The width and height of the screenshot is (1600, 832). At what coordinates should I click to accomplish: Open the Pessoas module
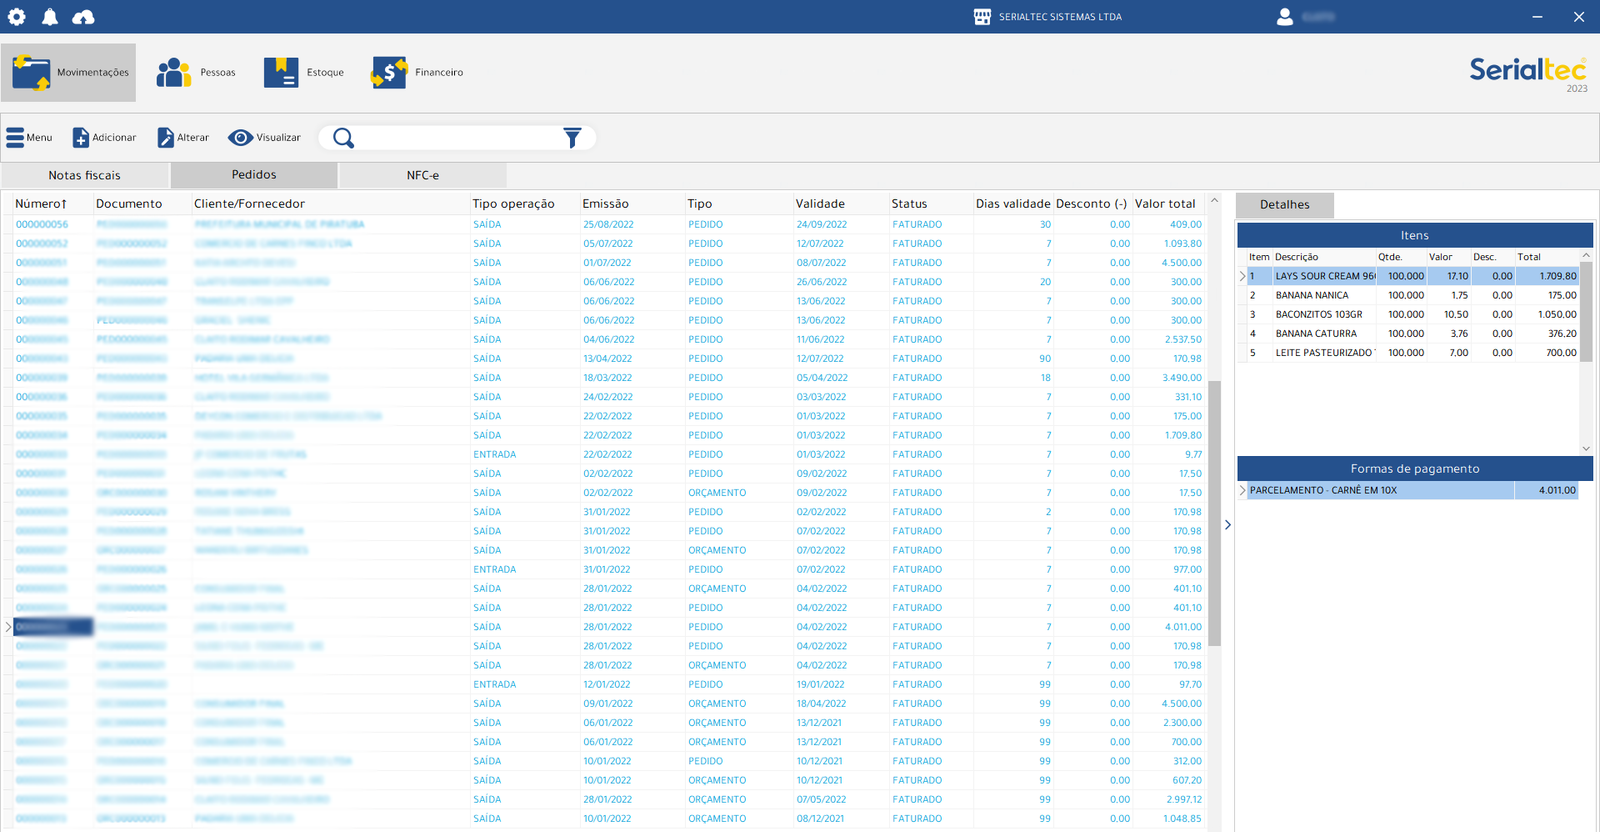(196, 72)
